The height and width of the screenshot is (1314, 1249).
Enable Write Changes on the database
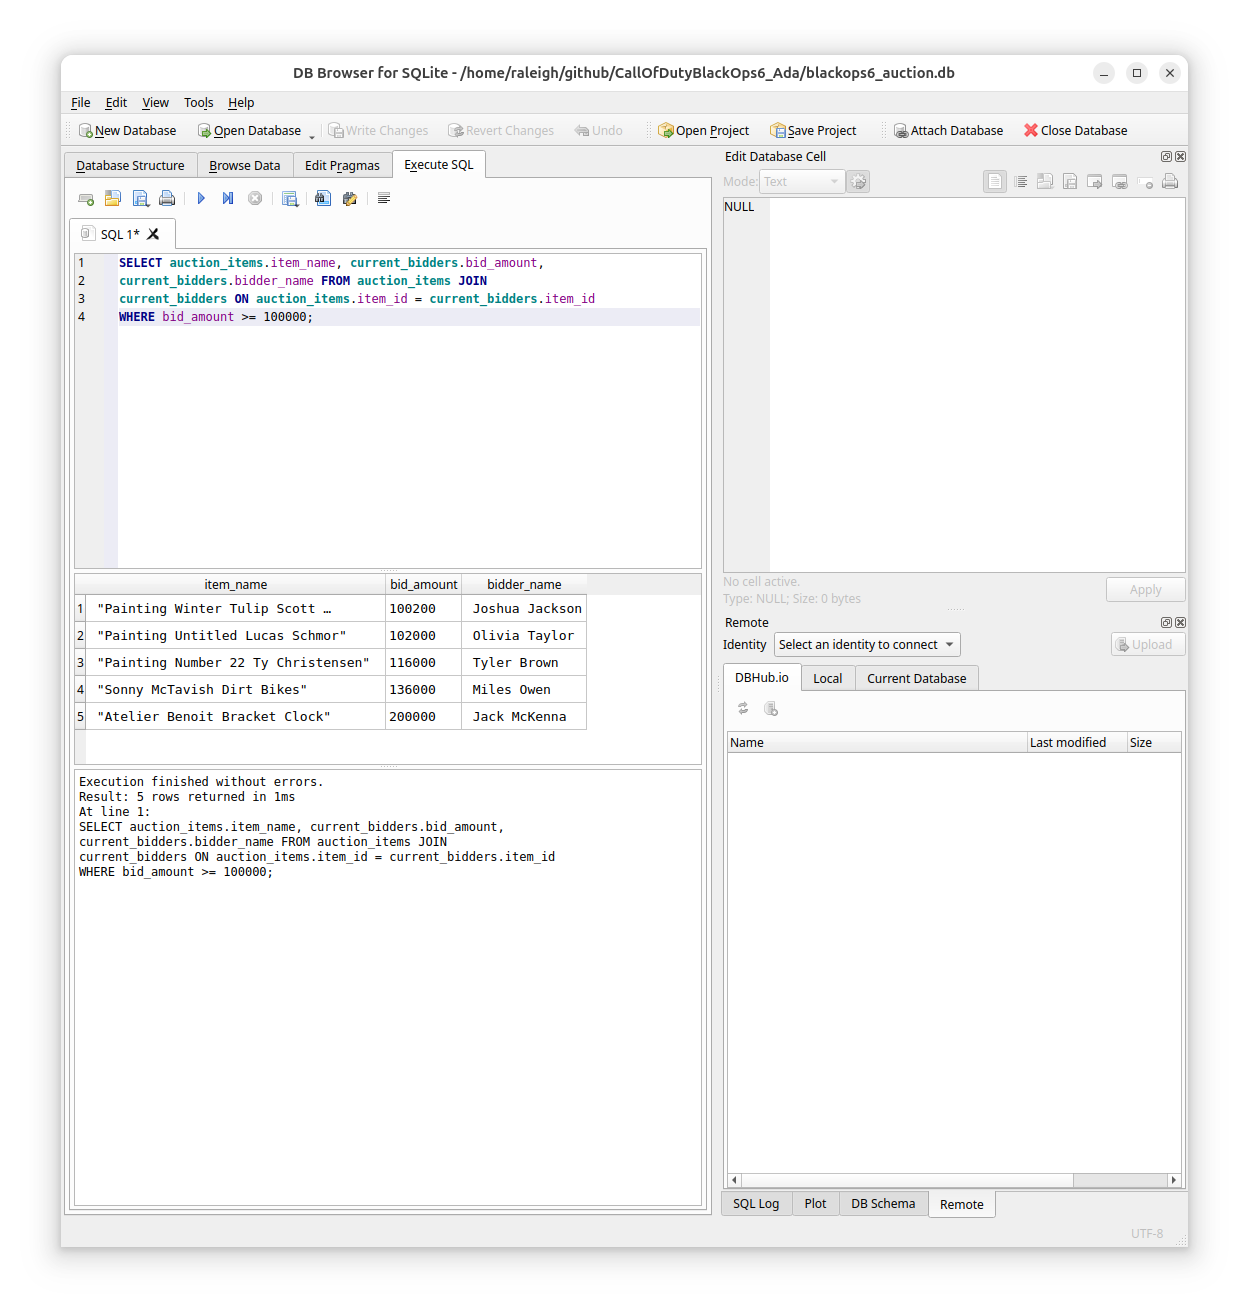pos(378,130)
